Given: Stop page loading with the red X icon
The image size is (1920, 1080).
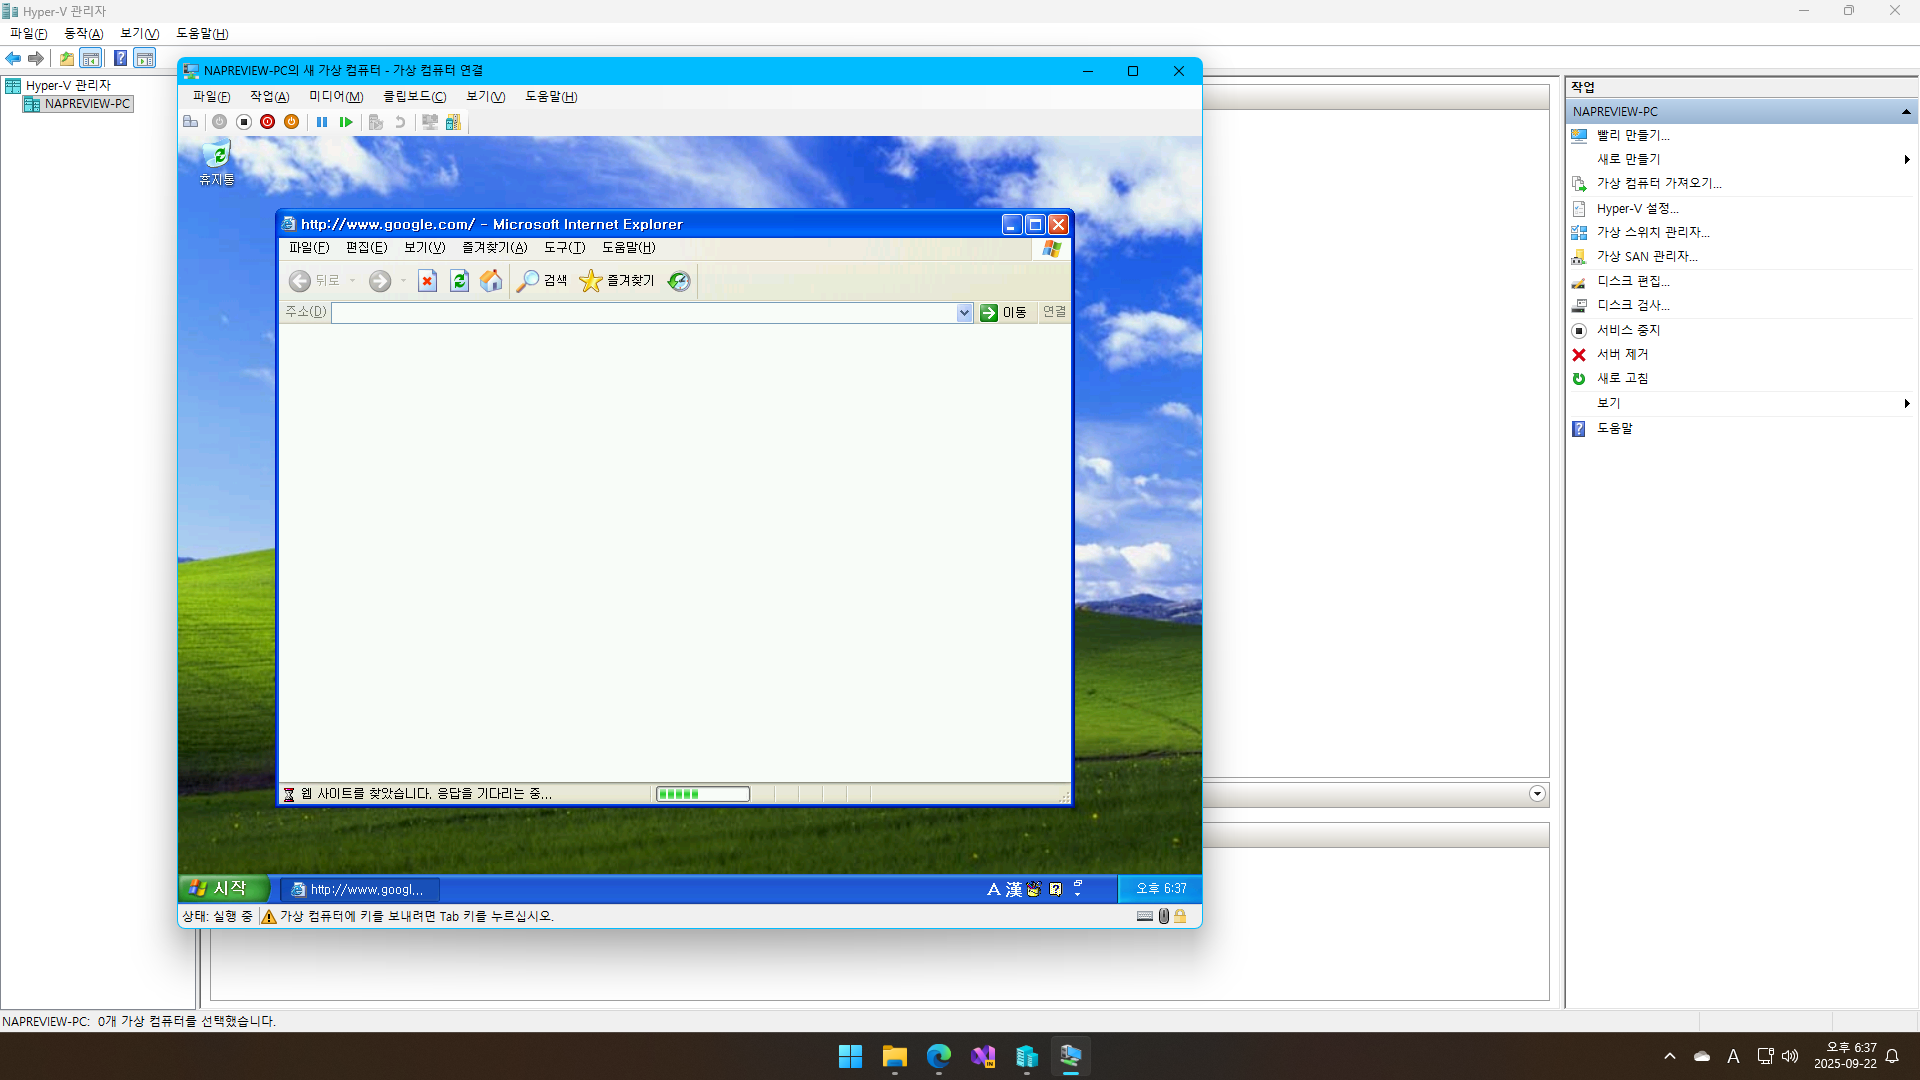Looking at the screenshot, I should click(x=427, y=281).
